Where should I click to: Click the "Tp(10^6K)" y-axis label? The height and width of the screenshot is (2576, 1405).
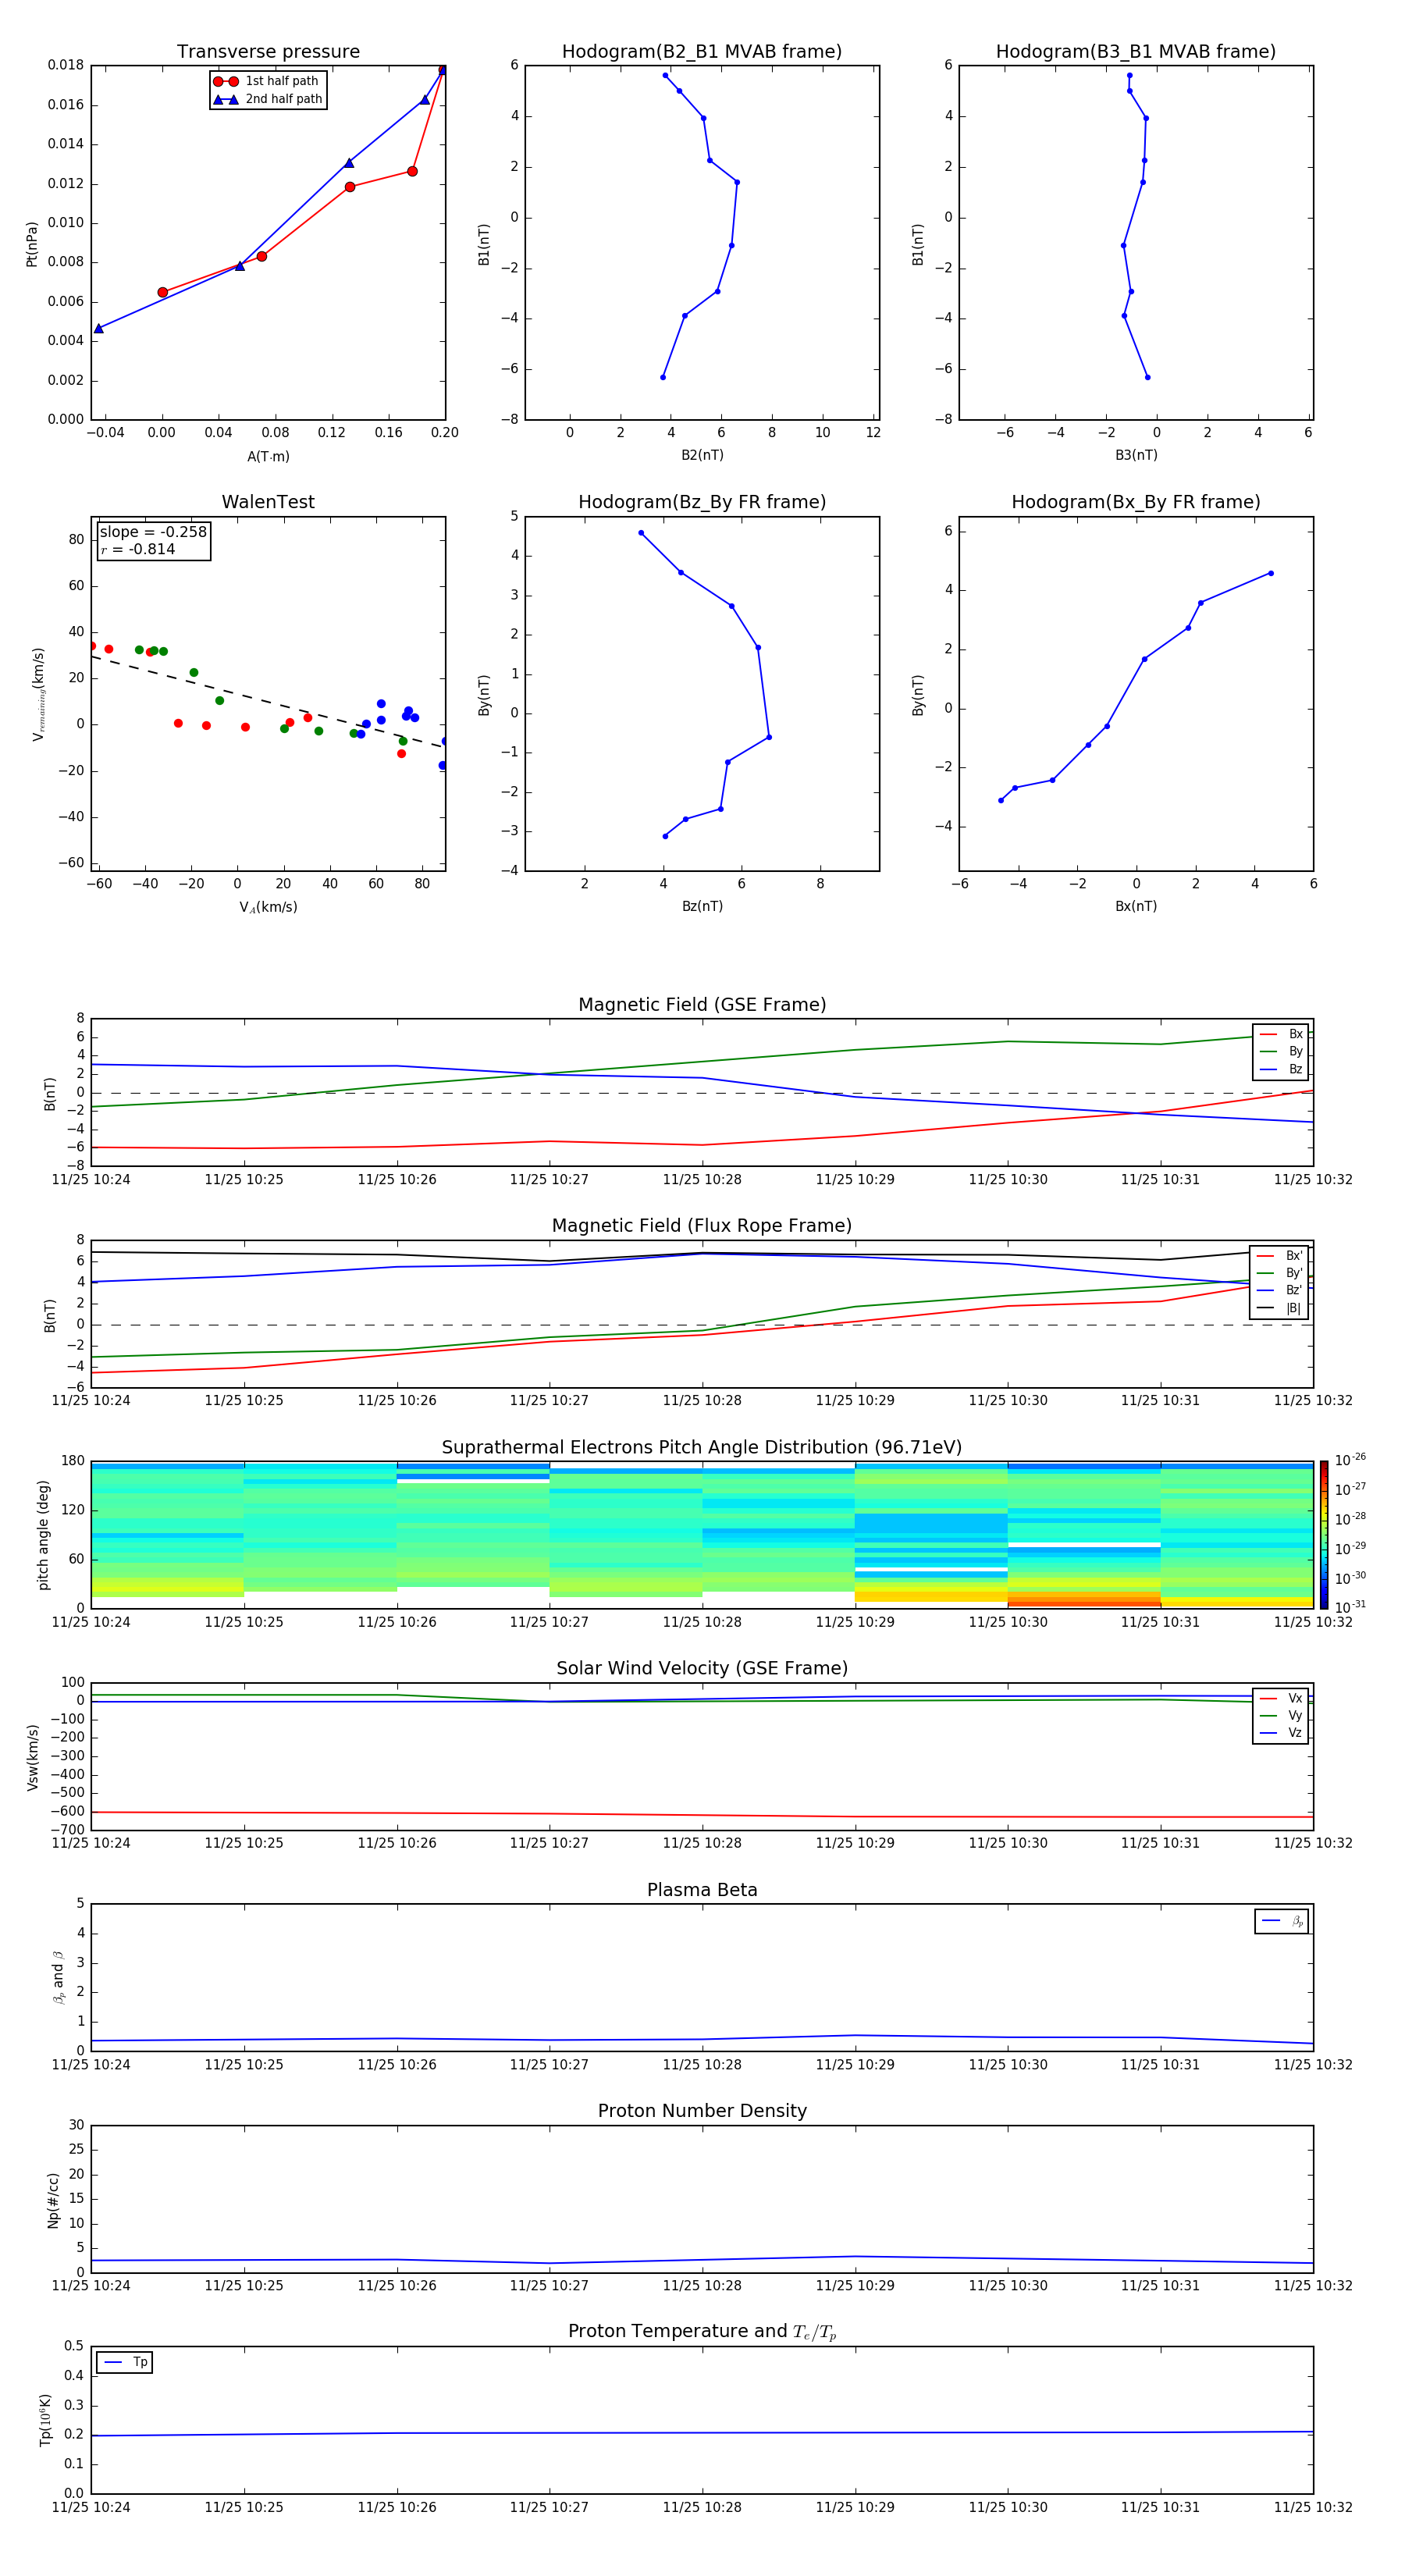click(45, 2420)
